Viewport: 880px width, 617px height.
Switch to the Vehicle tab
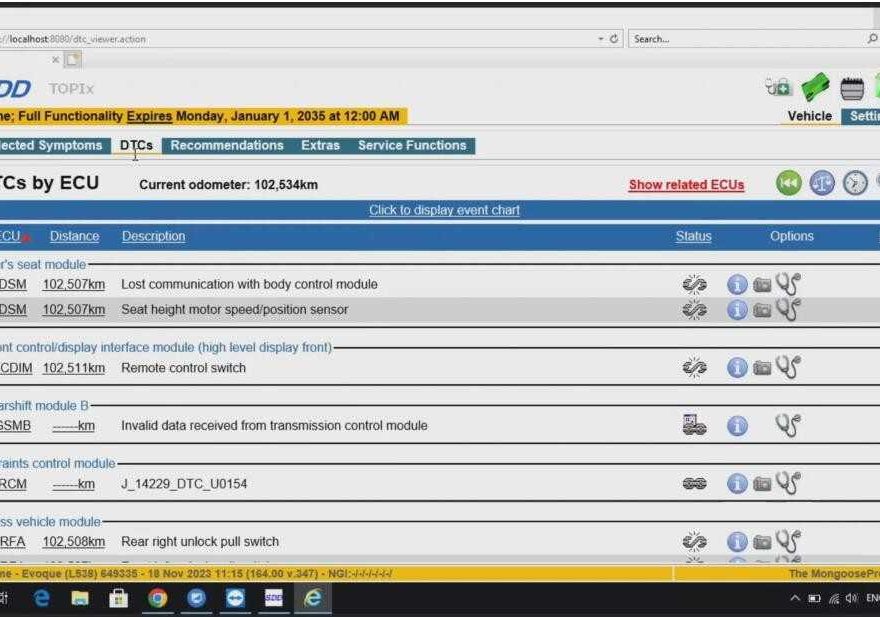[x=809, y=116]
